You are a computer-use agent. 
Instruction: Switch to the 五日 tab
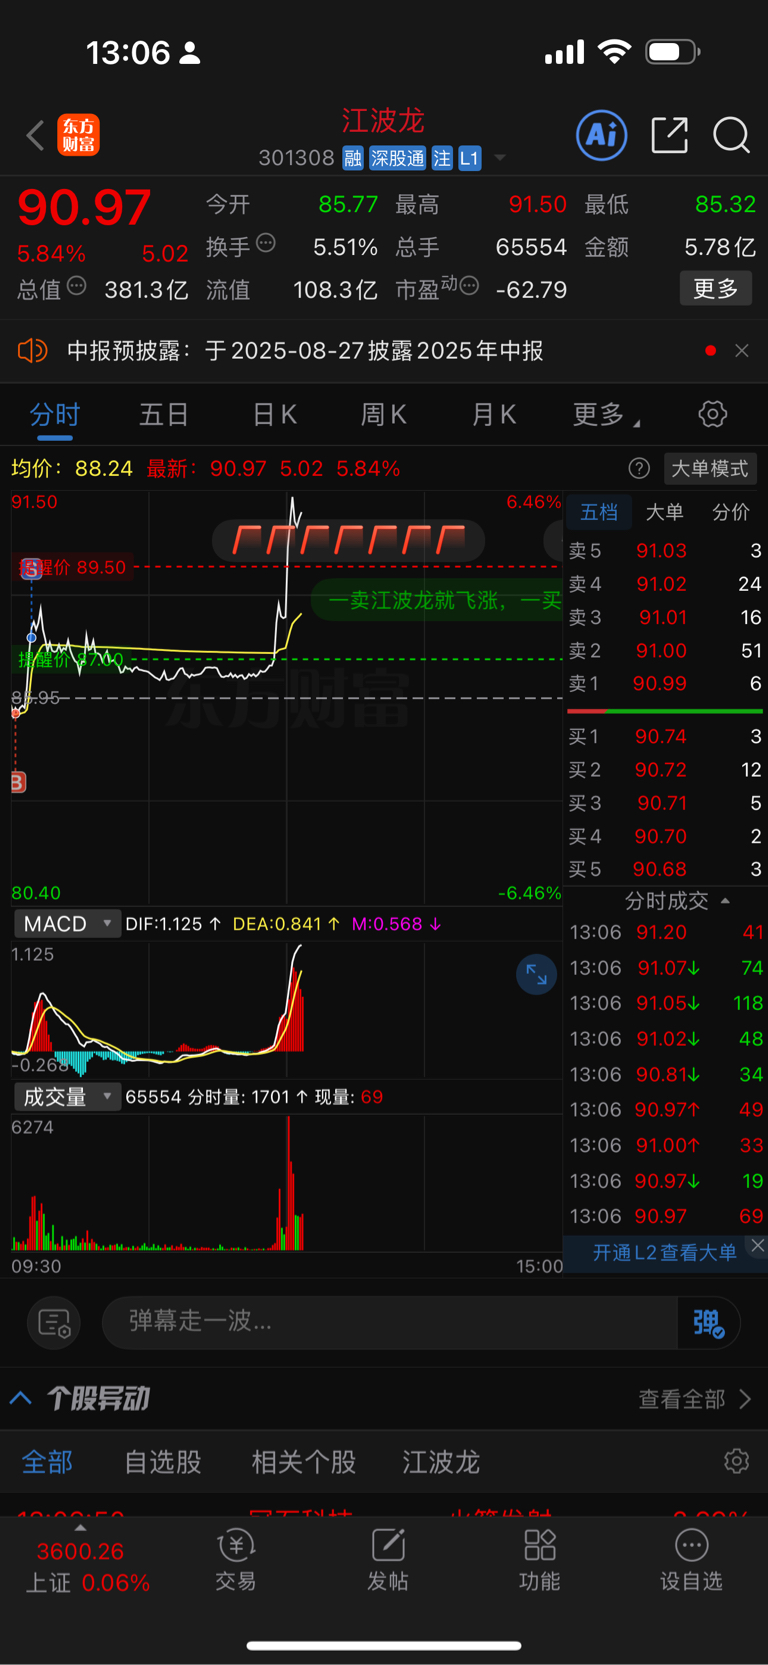[x=164, y=414]
